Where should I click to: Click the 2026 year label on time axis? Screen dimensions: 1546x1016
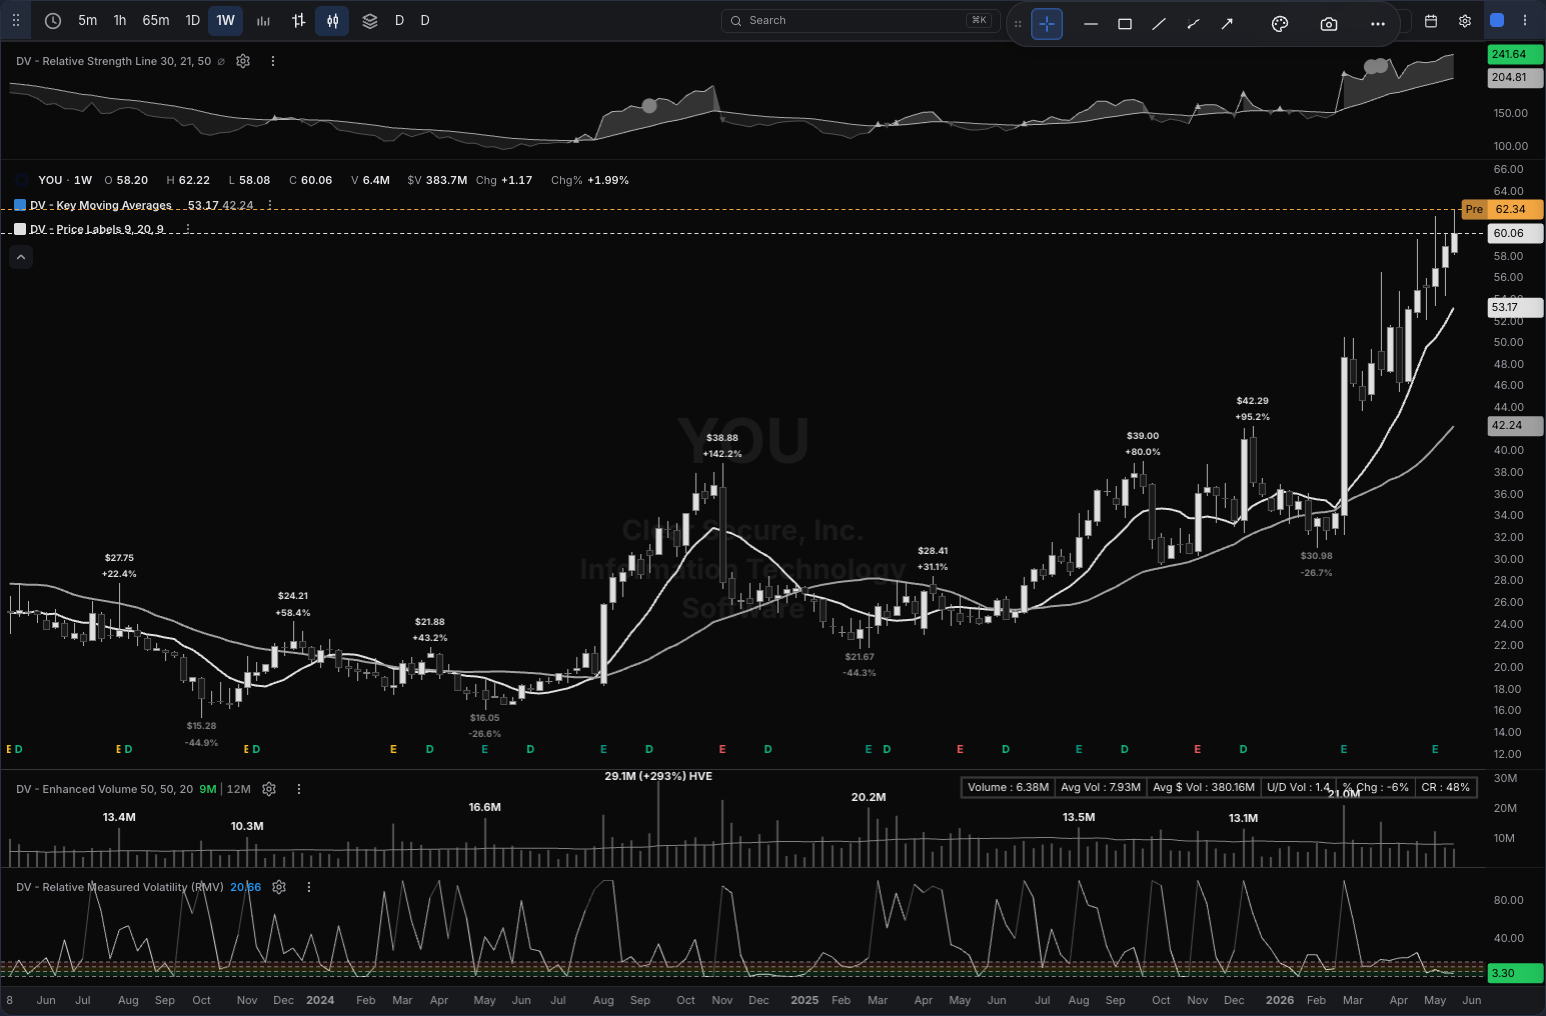1280,1000
